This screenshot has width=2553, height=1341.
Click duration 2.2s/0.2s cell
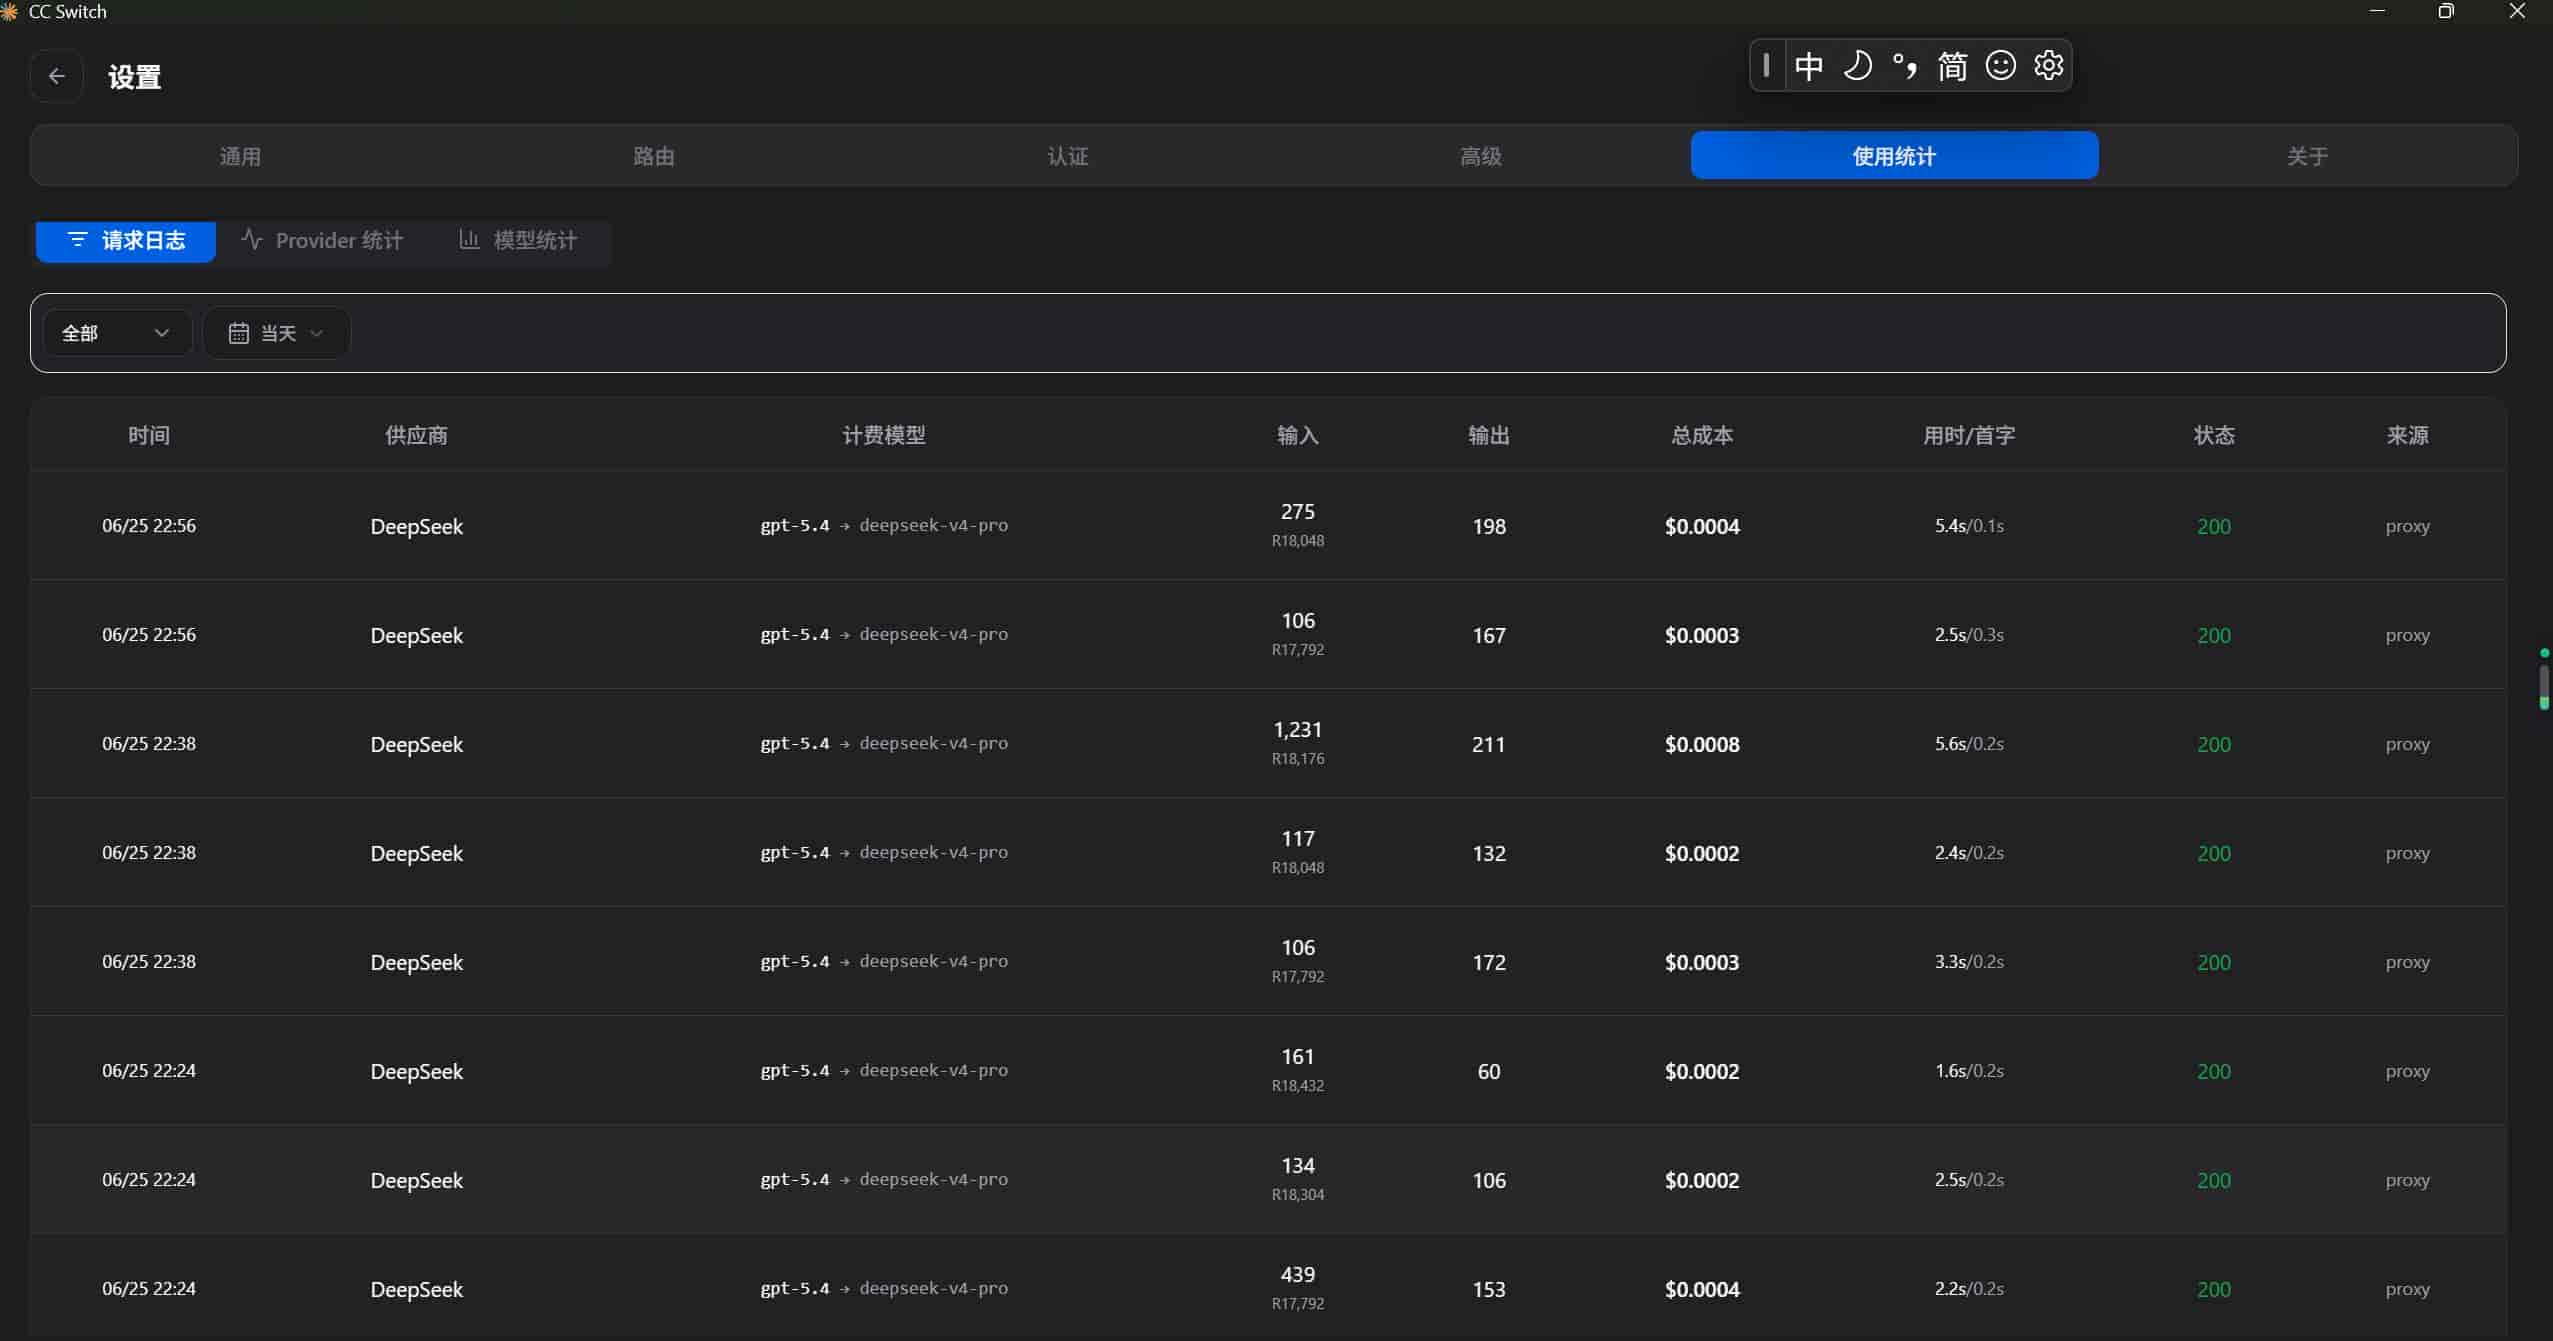click(x=1969, y=1289)
